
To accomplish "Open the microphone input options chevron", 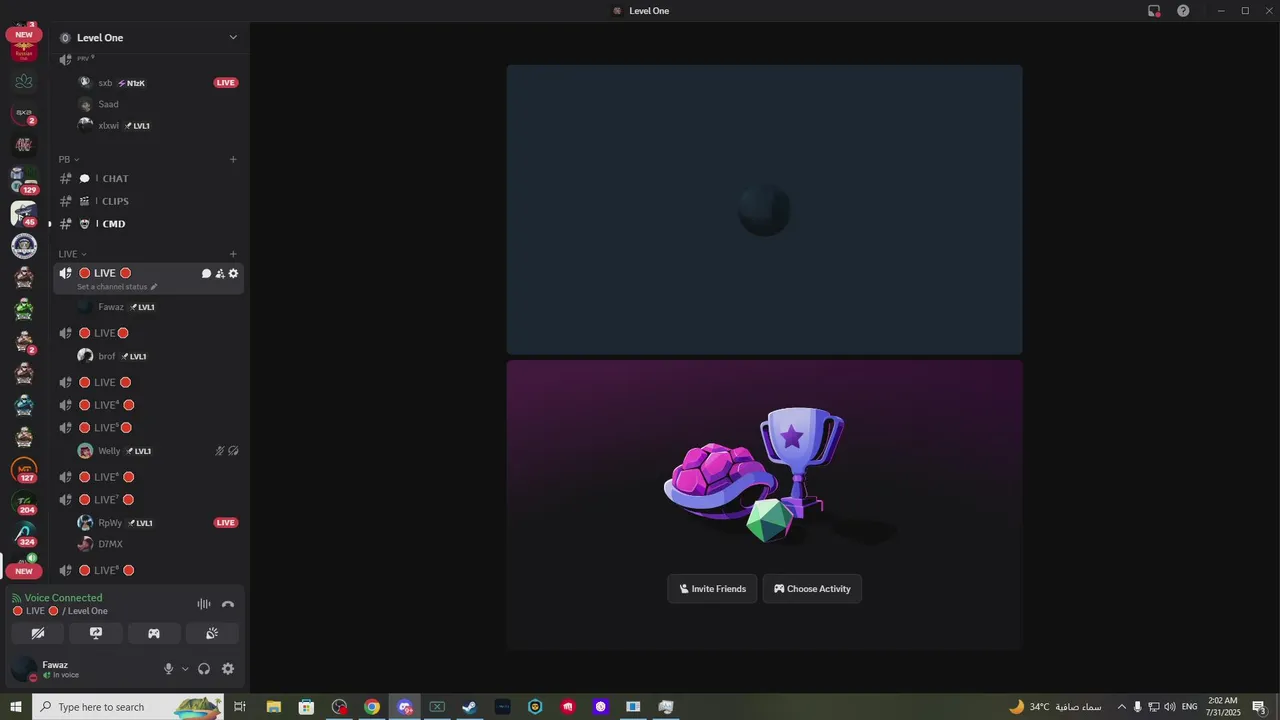I will click(x=184, y=669).
